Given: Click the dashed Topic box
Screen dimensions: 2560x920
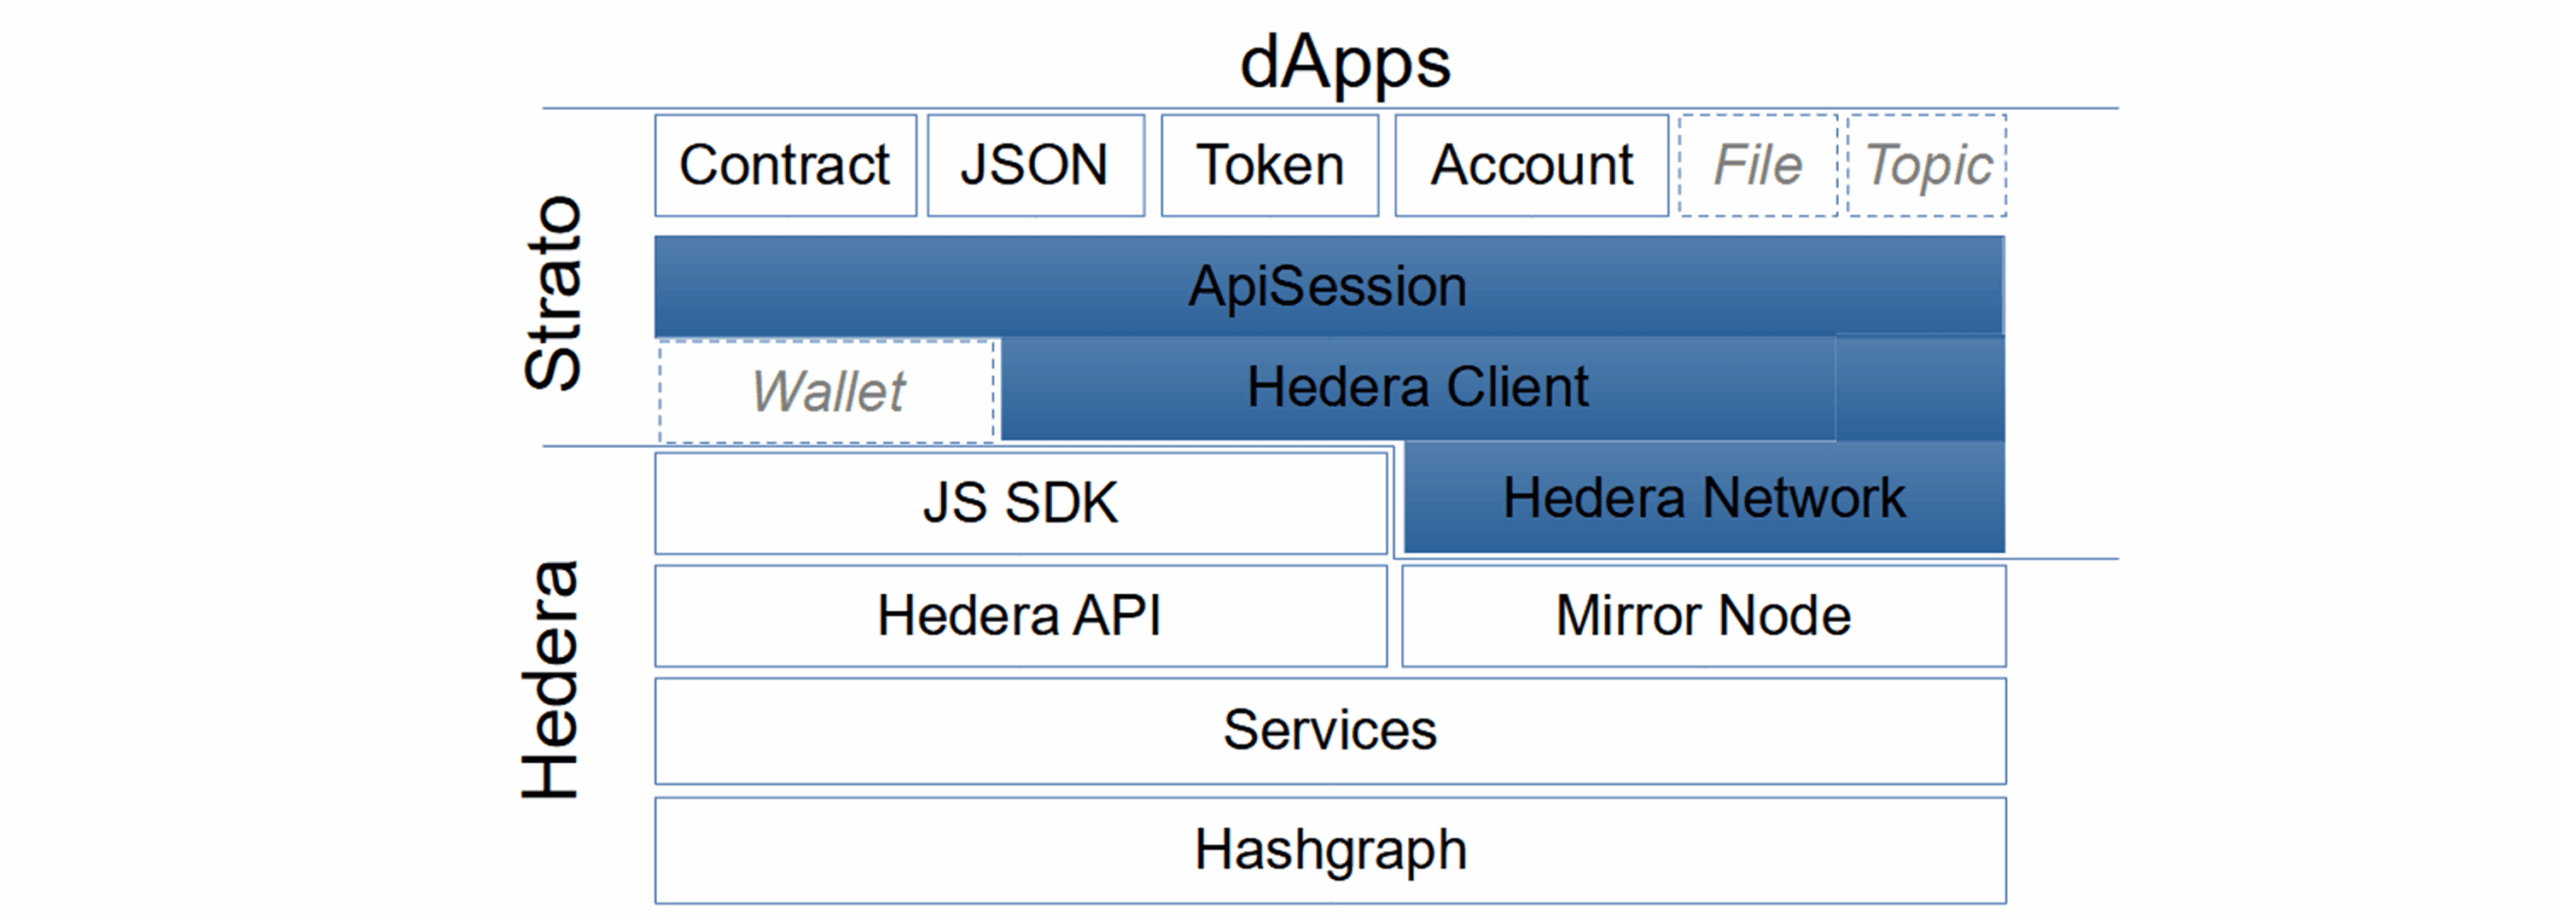Looking at the screenshot, I should pyautogui.click(x=1927, y=166).
